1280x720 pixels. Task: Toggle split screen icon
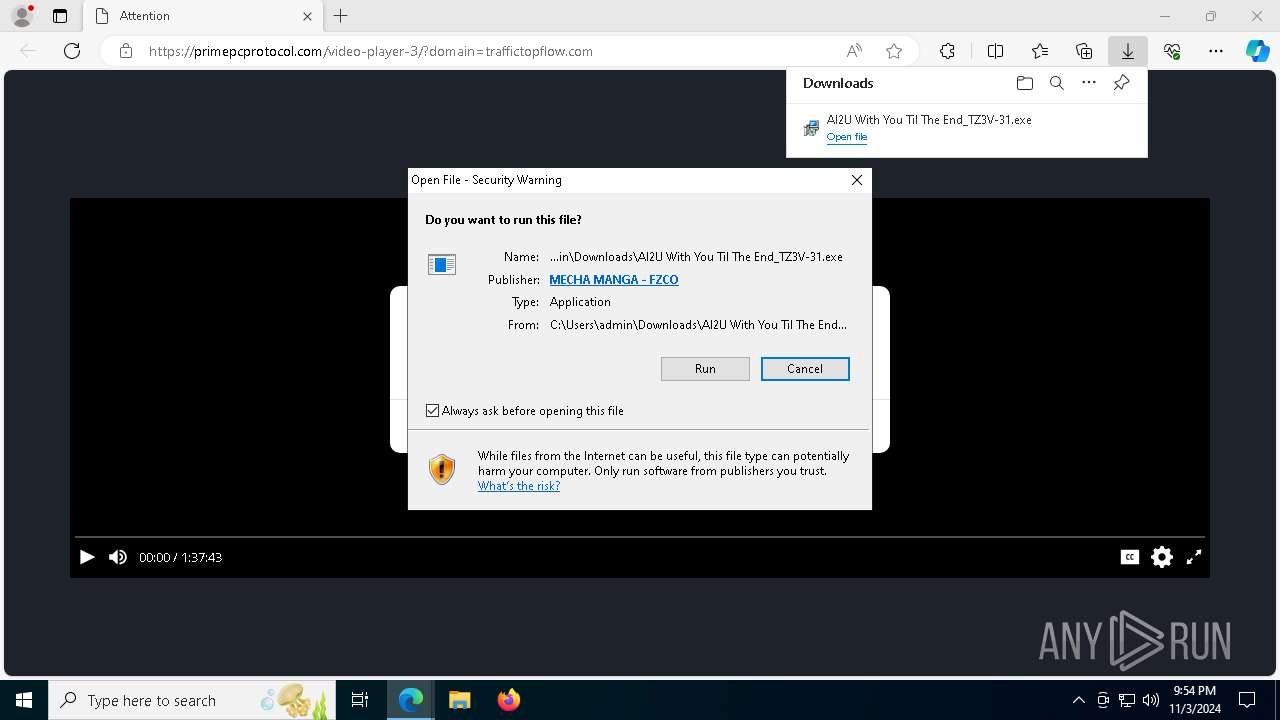[995, 51]
